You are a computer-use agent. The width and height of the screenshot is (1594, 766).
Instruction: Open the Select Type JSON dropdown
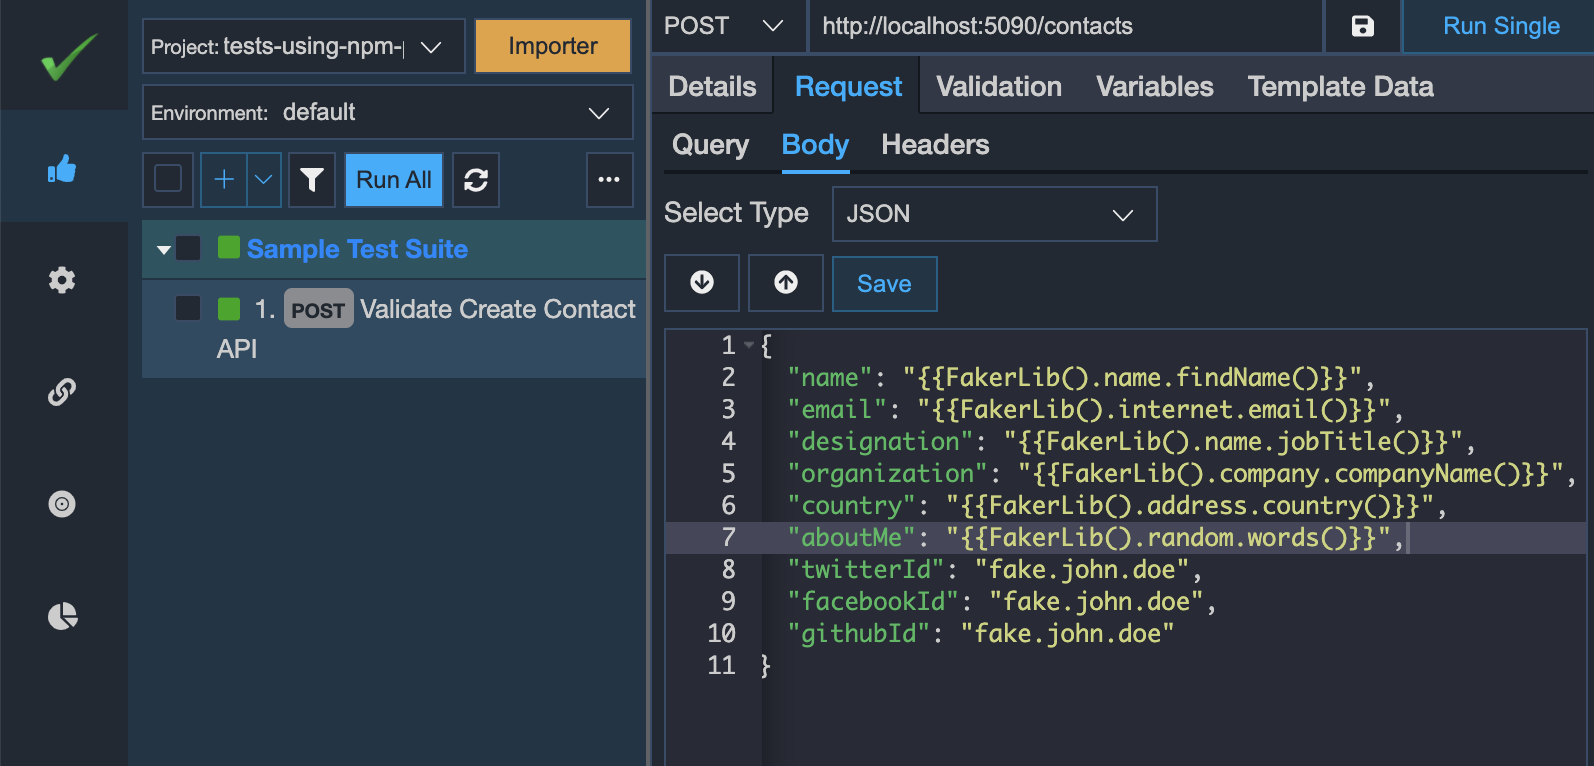[x=994, y=214]
